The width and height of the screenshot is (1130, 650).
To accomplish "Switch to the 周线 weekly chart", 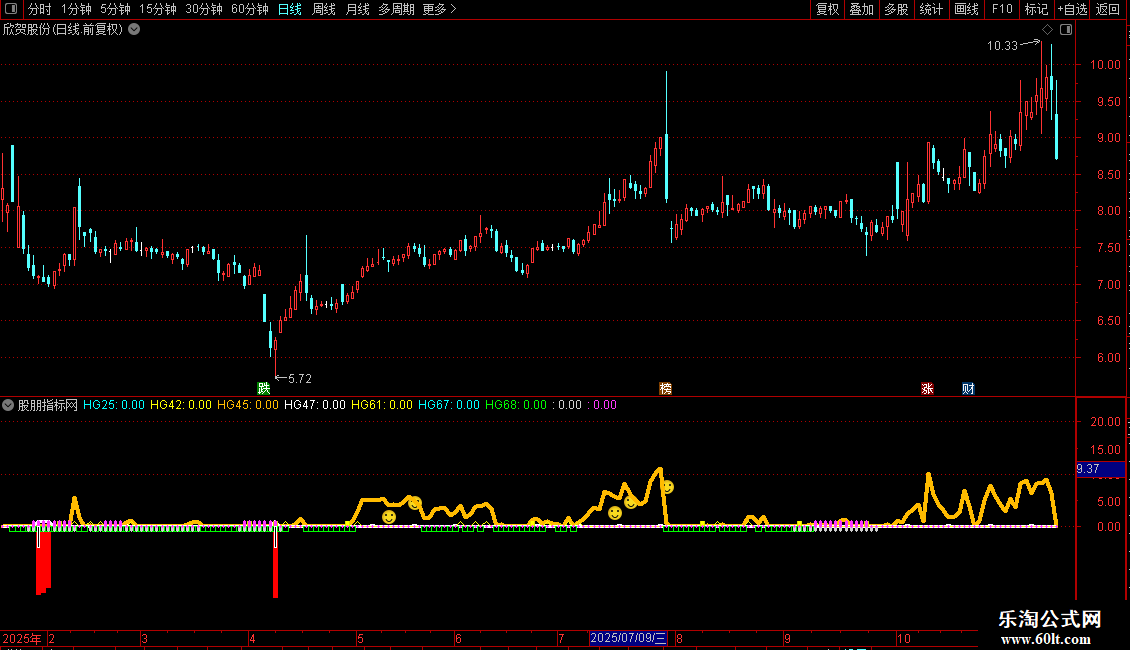I will pyautogui.click(x=324, y=9).
